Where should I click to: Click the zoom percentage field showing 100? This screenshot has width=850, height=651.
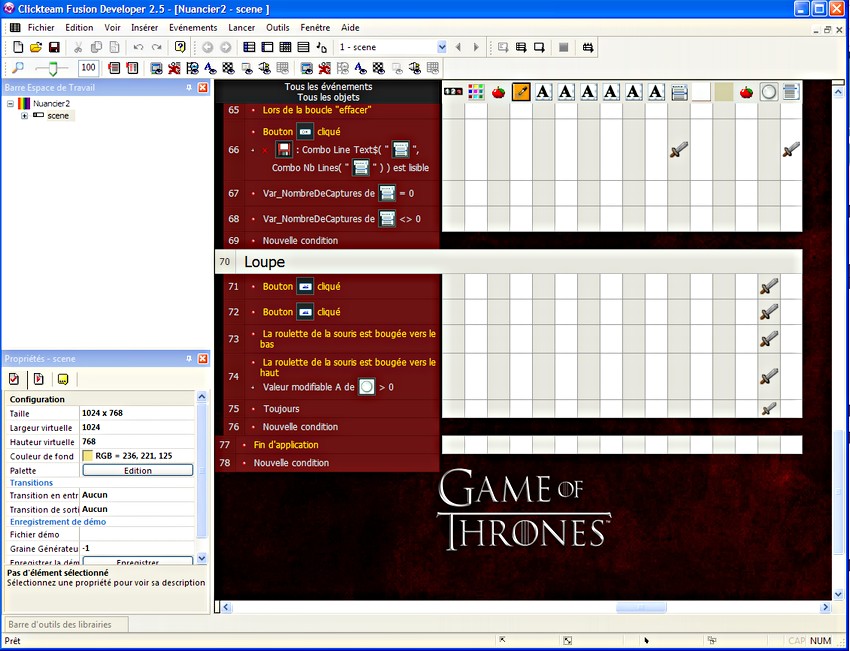tap(88, 68)
